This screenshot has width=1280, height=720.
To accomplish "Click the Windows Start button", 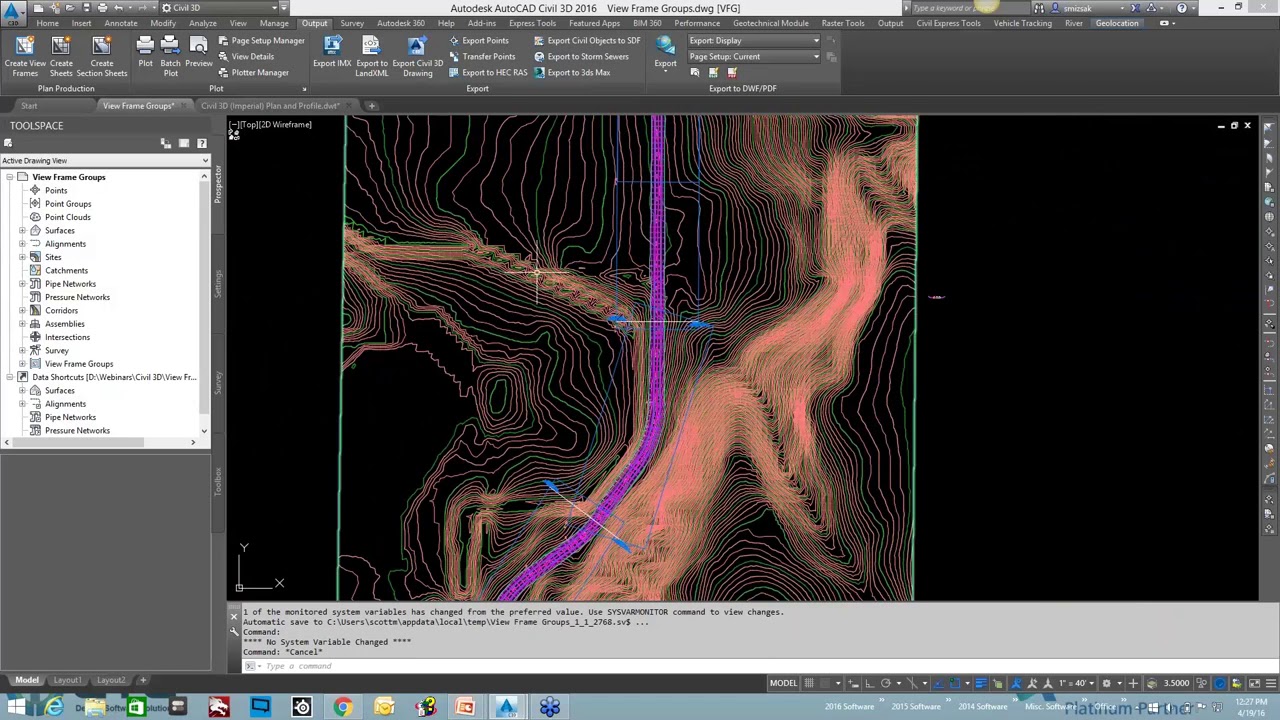I will pyautogui.click(x=16, y=708).
